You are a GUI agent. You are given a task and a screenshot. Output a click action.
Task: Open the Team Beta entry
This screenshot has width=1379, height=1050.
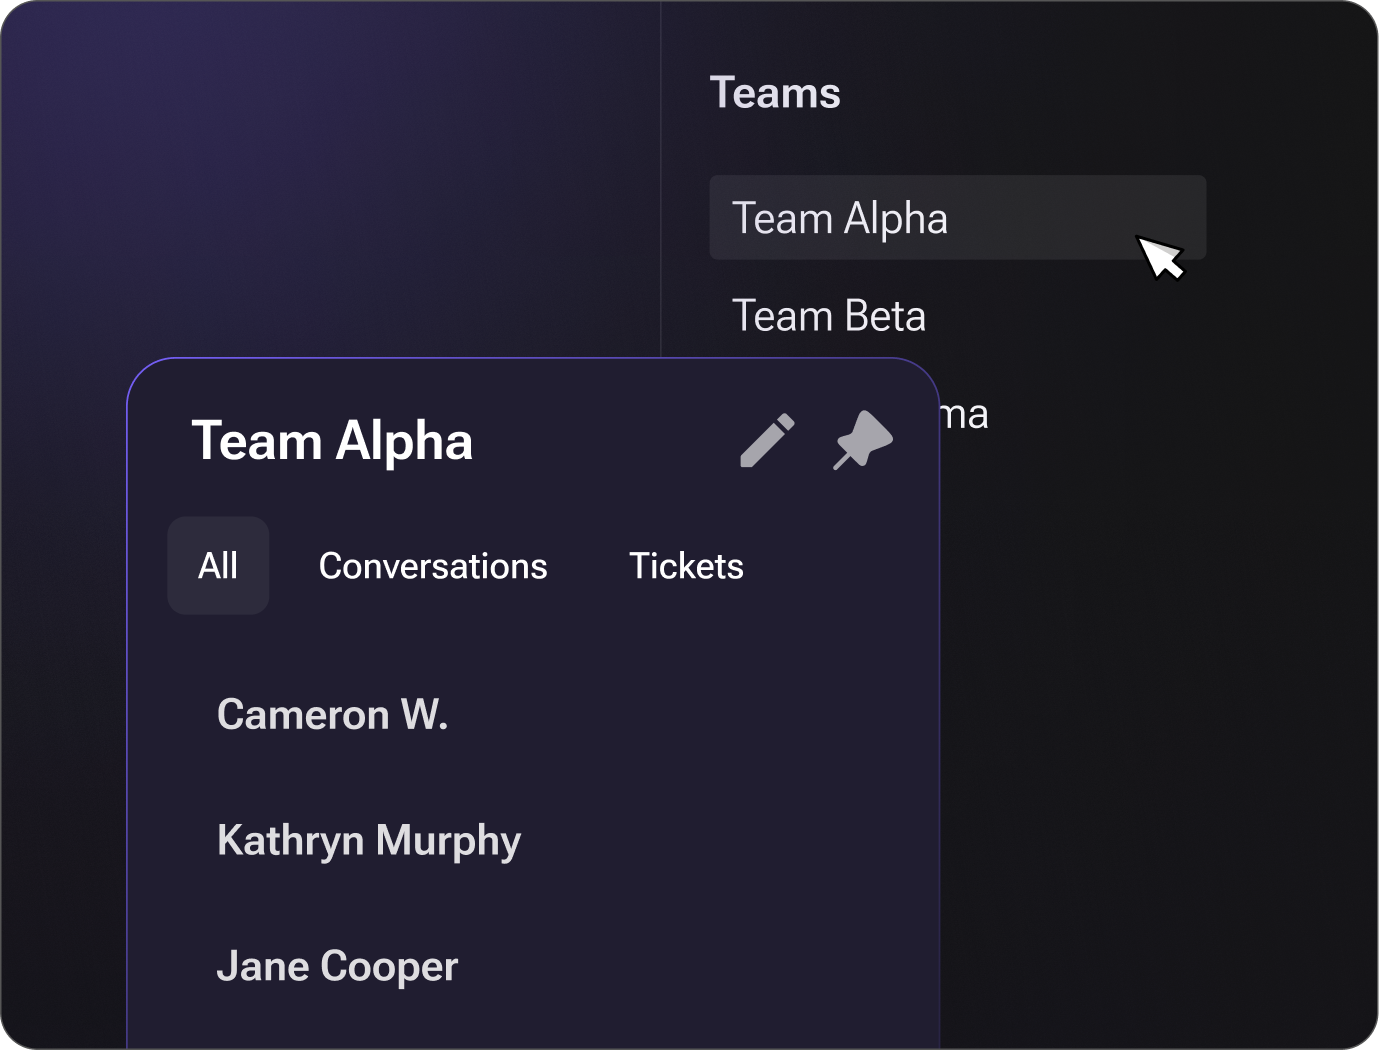(x=829, y=316)
